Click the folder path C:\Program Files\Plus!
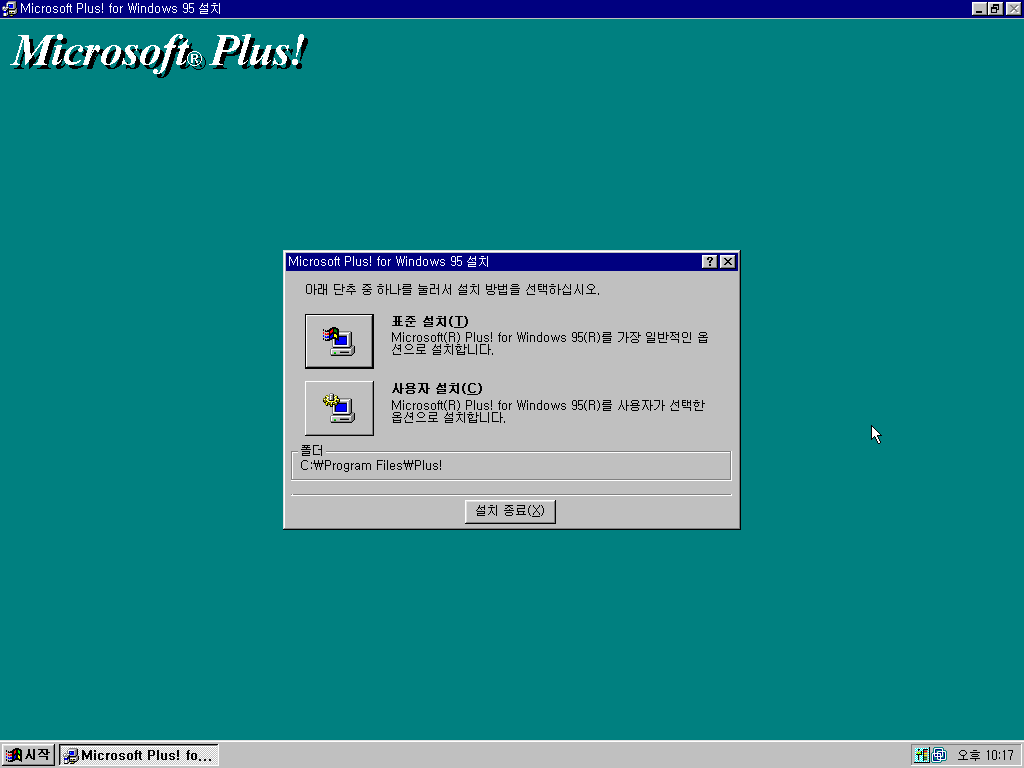Image resolution: width=1024 pixels, height=768 pixels. 371,466
